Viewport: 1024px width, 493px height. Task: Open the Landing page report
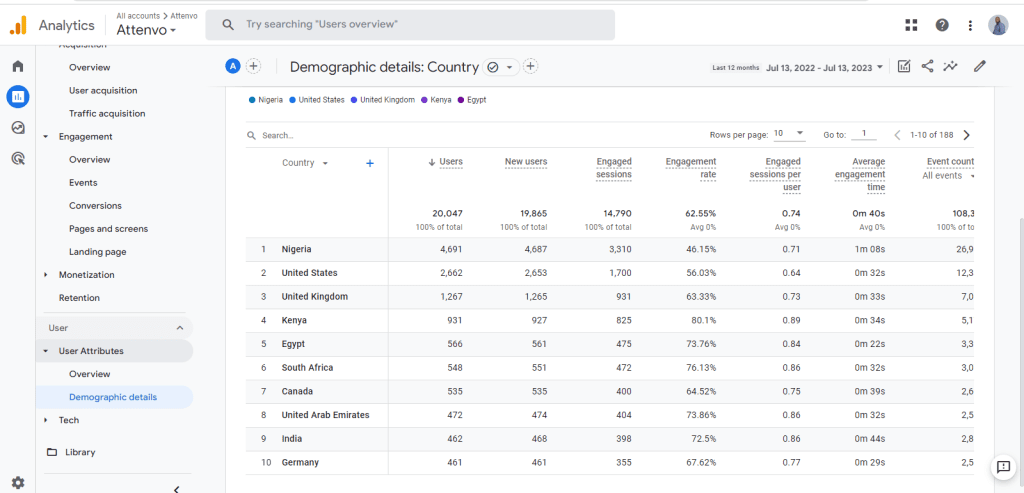click(98, 252)
